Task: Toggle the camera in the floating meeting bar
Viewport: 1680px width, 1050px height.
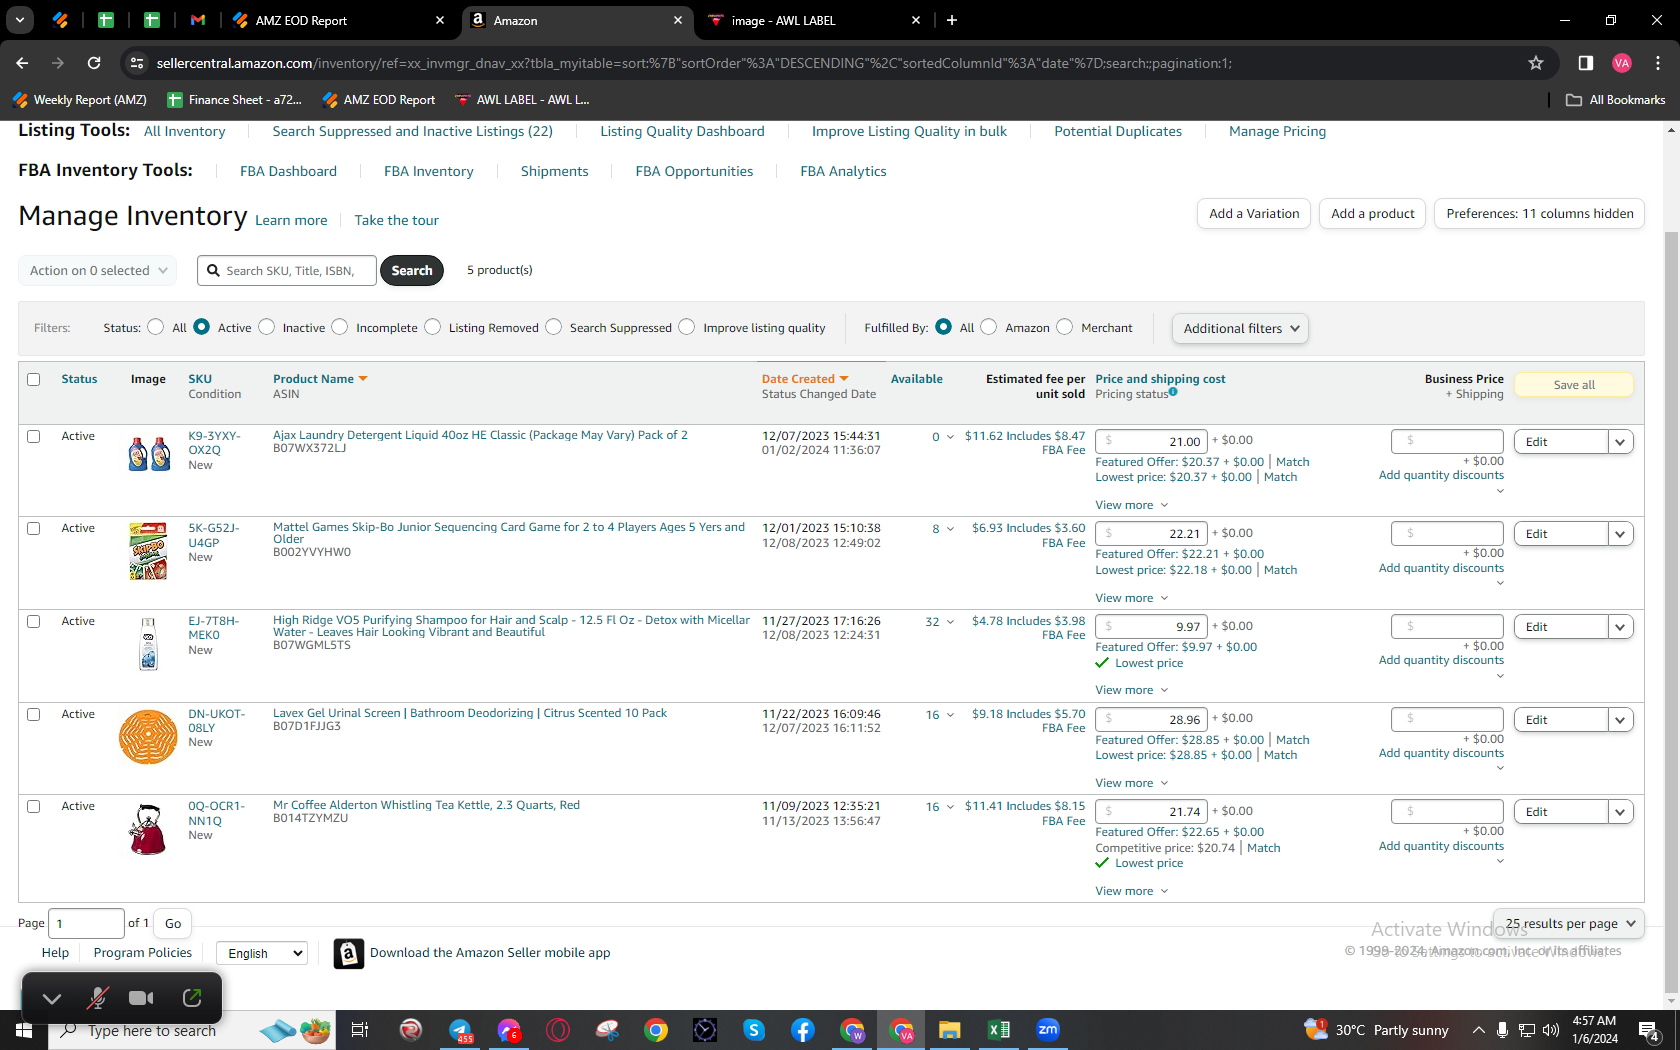Action: pyautogui.click(x=141, y=997)
